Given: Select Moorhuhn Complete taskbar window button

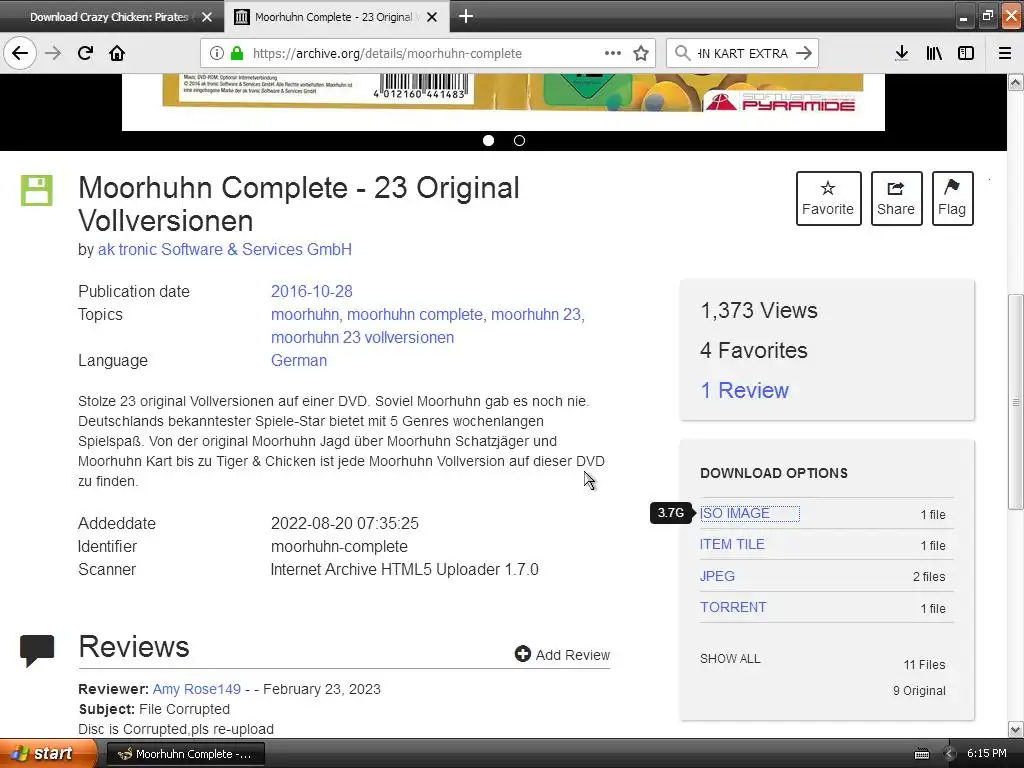Looking at the screenshot, I should tap(185, 754).
